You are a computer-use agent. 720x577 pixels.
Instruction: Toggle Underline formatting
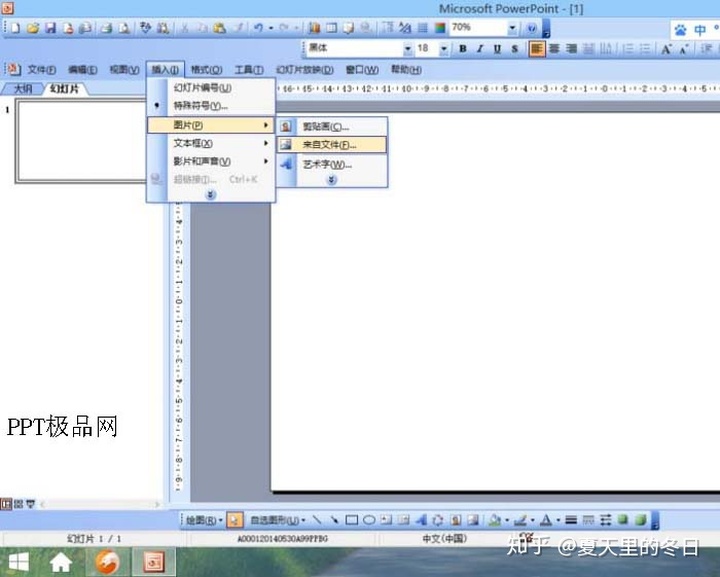pos(497,49)
